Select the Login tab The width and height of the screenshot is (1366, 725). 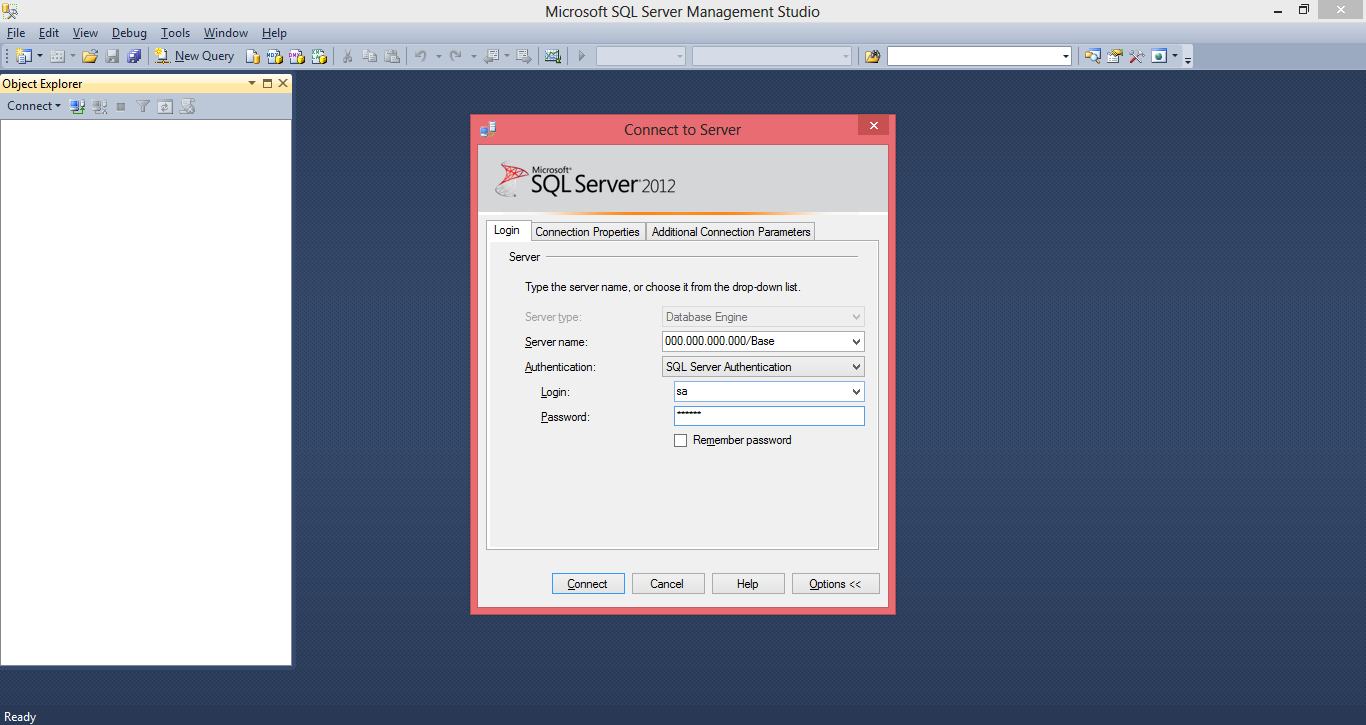(x=507, y=230)
